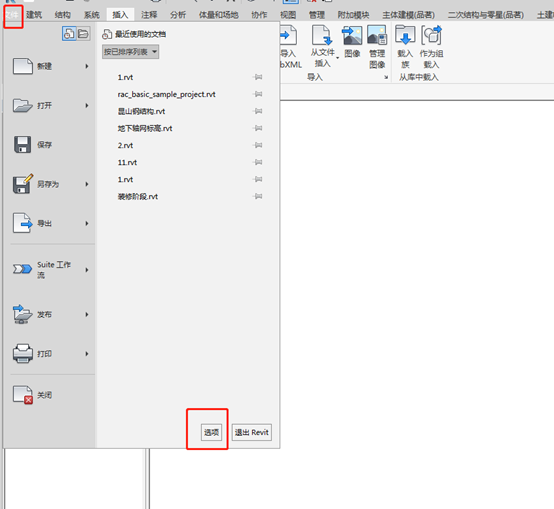Open recent file 2.rvt
Image resolution: width=554 pixels, height=509 pixels.
125,145
